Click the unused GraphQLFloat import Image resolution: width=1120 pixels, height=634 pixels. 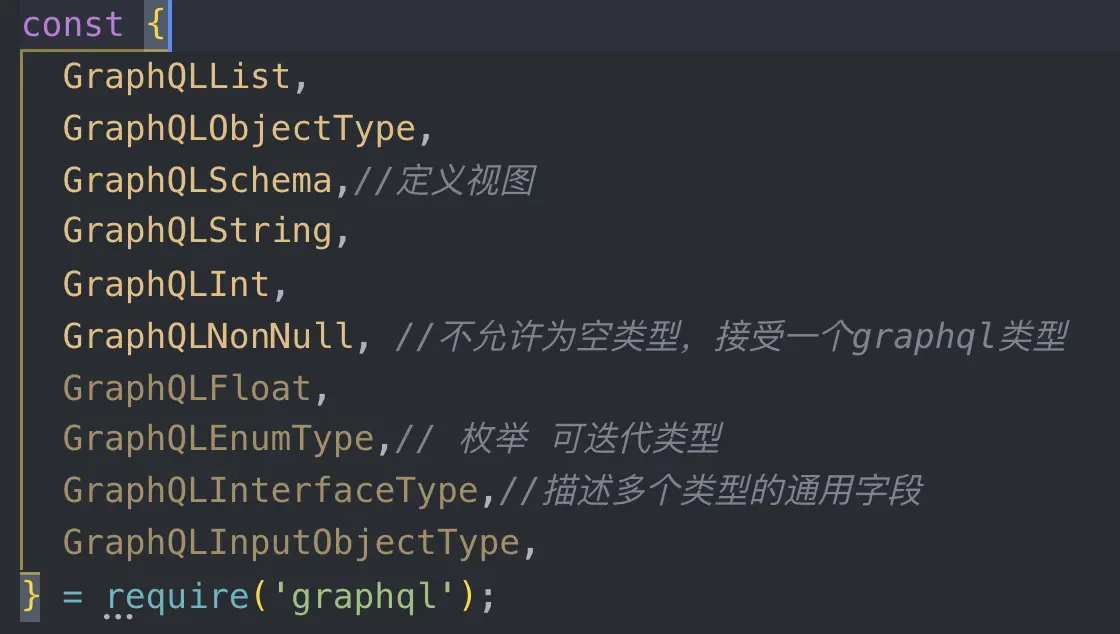pyautogui.click(x=186, y=388)
